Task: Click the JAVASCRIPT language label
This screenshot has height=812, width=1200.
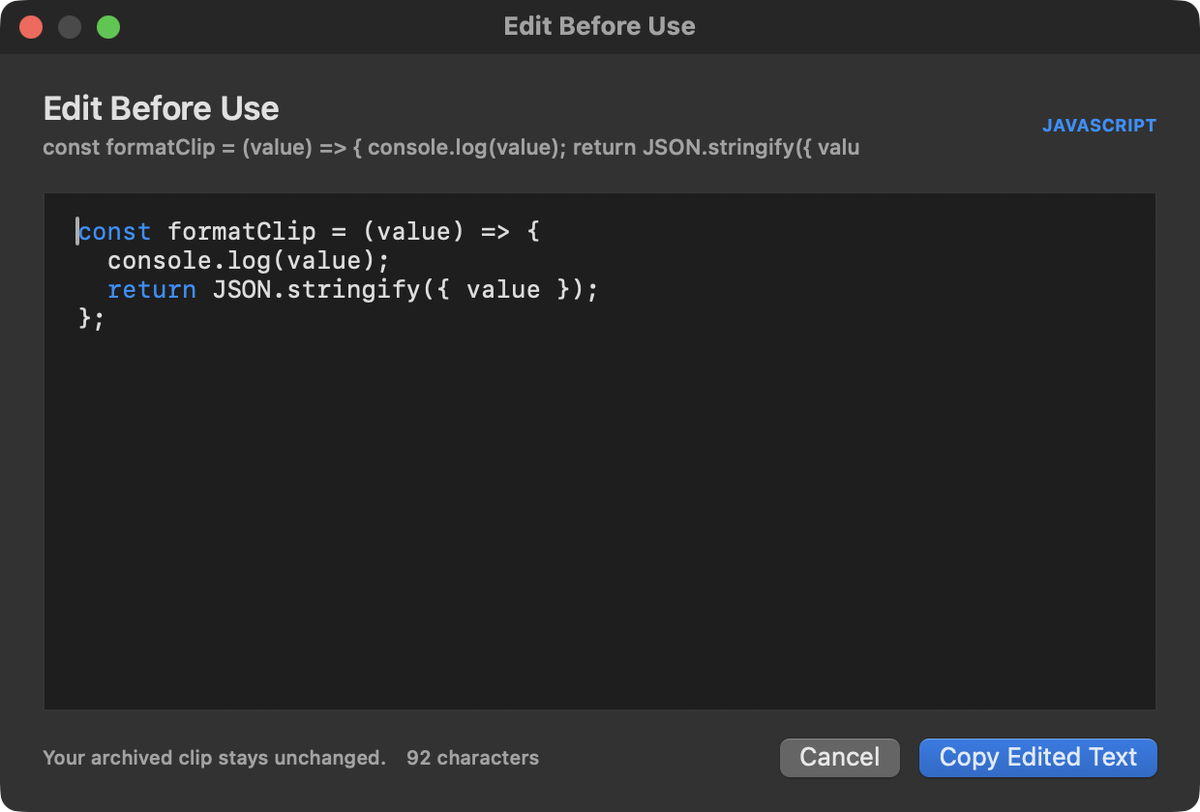Action: pos(1099,126)
